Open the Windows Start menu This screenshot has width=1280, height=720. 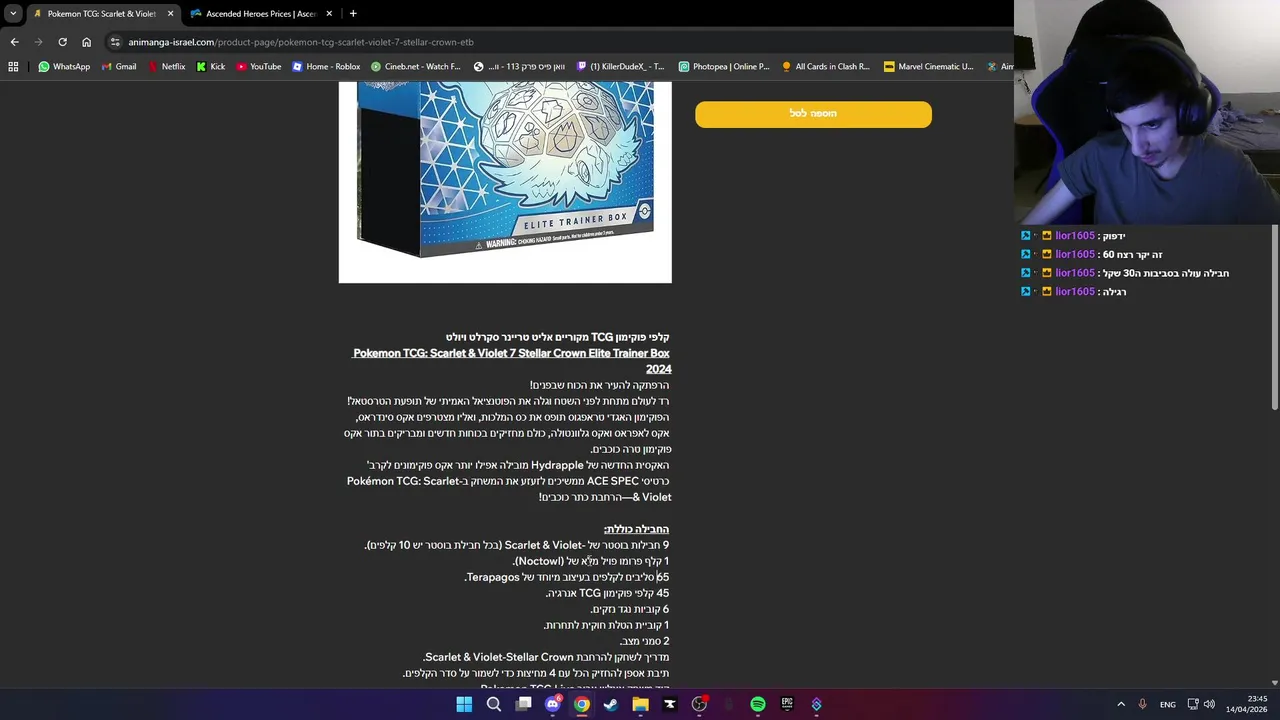pyautogui.click(x=464, y=704)
